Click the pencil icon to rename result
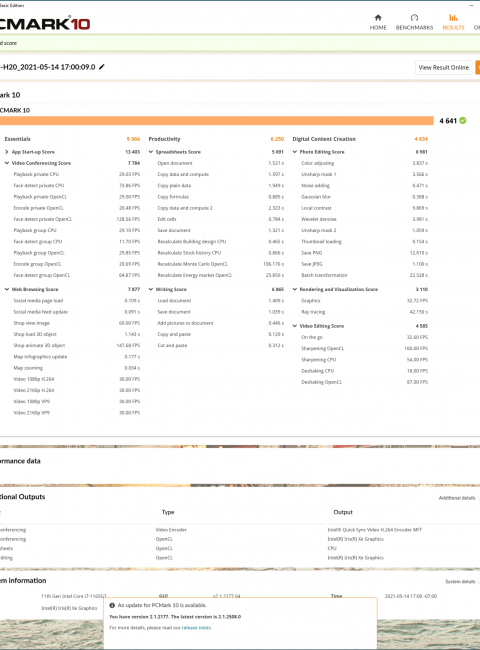This screenshot has height=650, width=480. point(102,67)
